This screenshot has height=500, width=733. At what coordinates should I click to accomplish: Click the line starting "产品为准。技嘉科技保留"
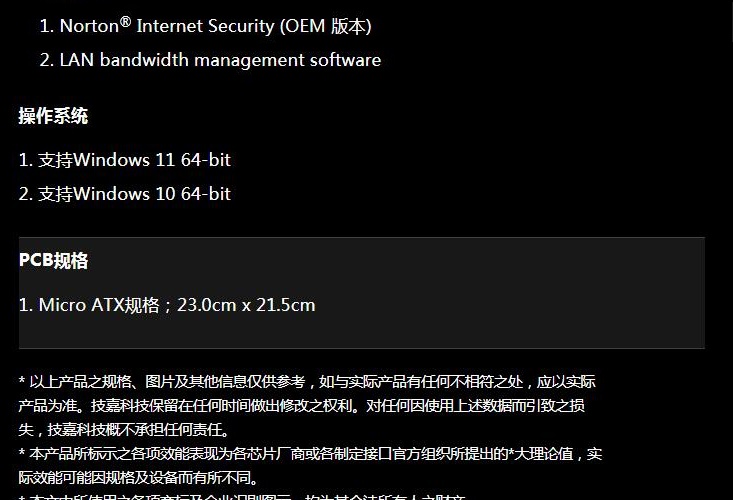tap(302, 406)
